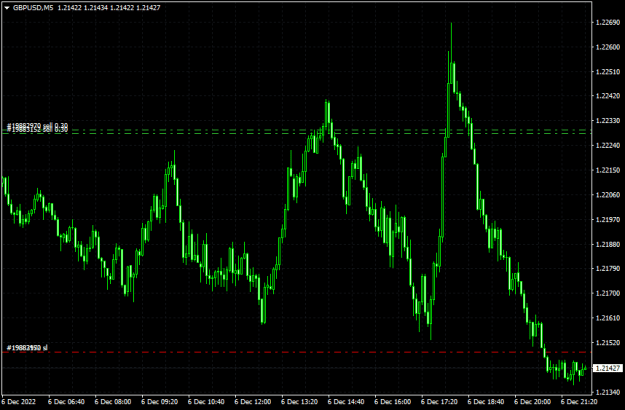Screen dimensions: 625x410
Task: Click price level 1.22600 on the price axis
Action: [x=607, y=47]
